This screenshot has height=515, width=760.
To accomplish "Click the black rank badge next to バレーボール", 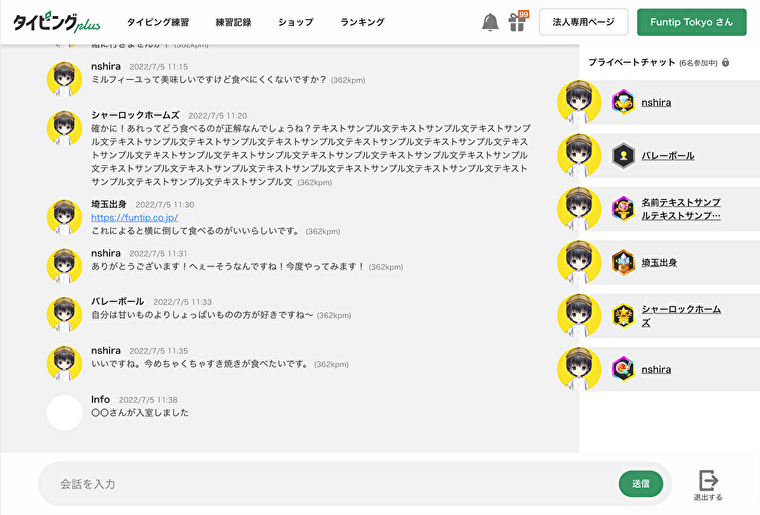I will (623, 155).
